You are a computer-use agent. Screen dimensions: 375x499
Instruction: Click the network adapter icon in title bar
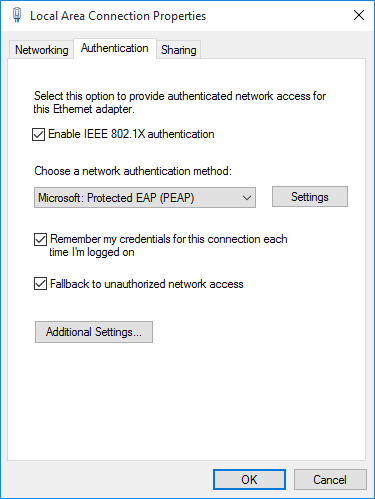(x=17, y=15)
